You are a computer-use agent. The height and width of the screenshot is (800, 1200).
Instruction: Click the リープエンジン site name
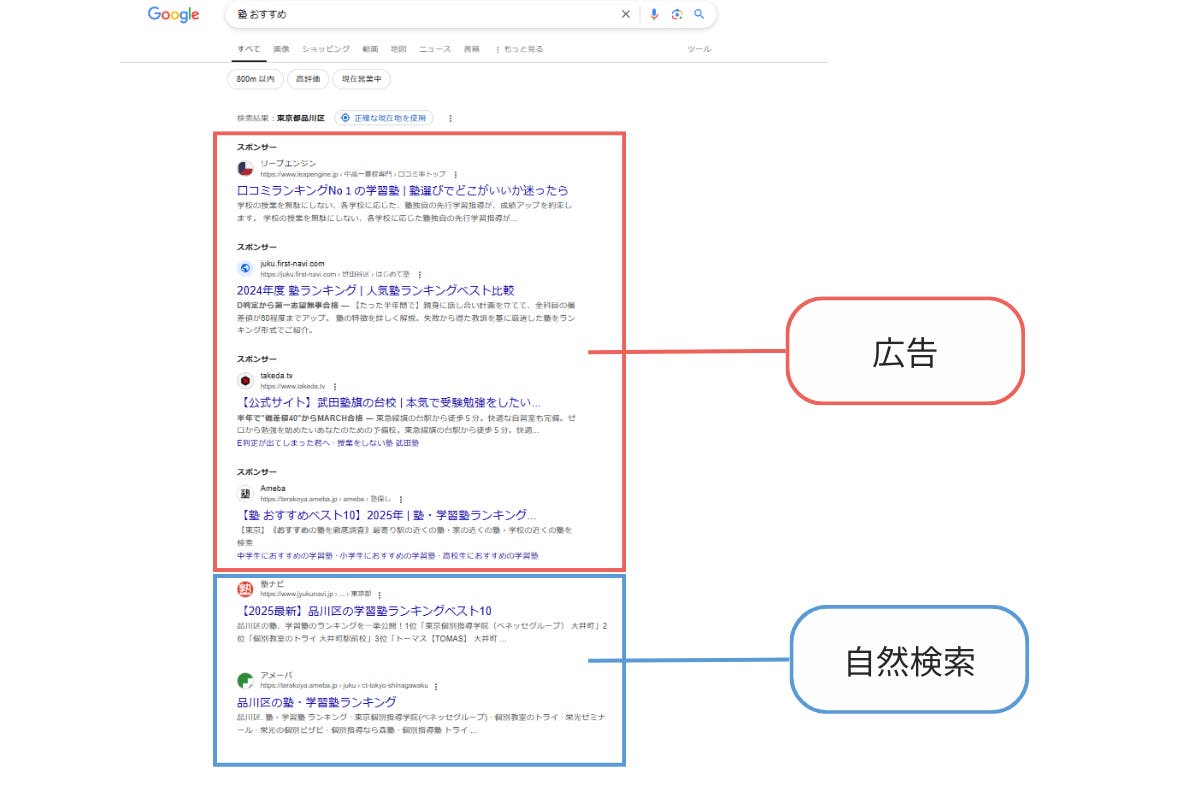[x=288, y=163]
